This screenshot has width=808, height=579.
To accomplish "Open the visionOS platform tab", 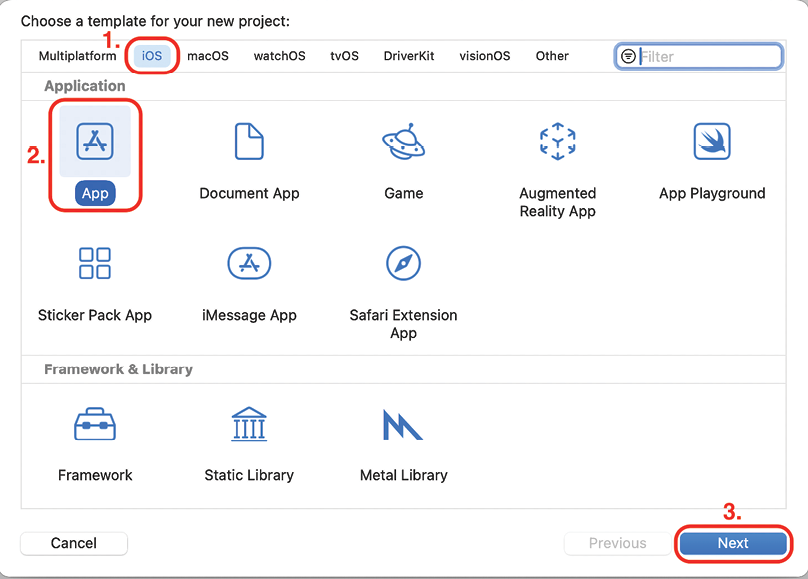I will tap(485, 56).
